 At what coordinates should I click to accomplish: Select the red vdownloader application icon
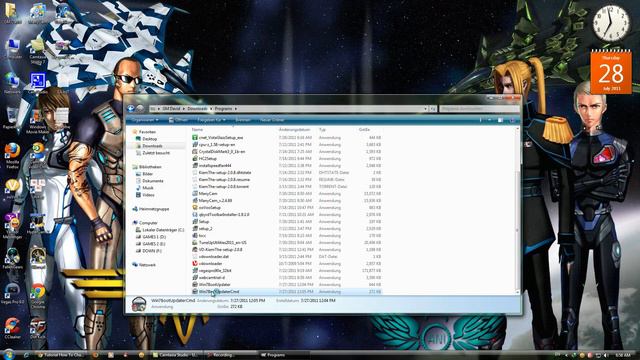coord(195,263)
